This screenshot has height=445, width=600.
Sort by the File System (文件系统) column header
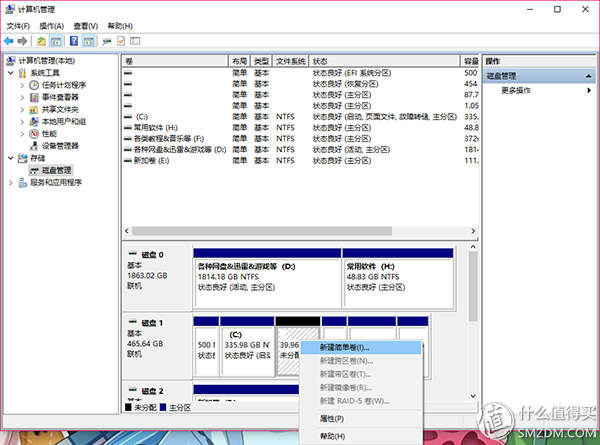[291, 60]
